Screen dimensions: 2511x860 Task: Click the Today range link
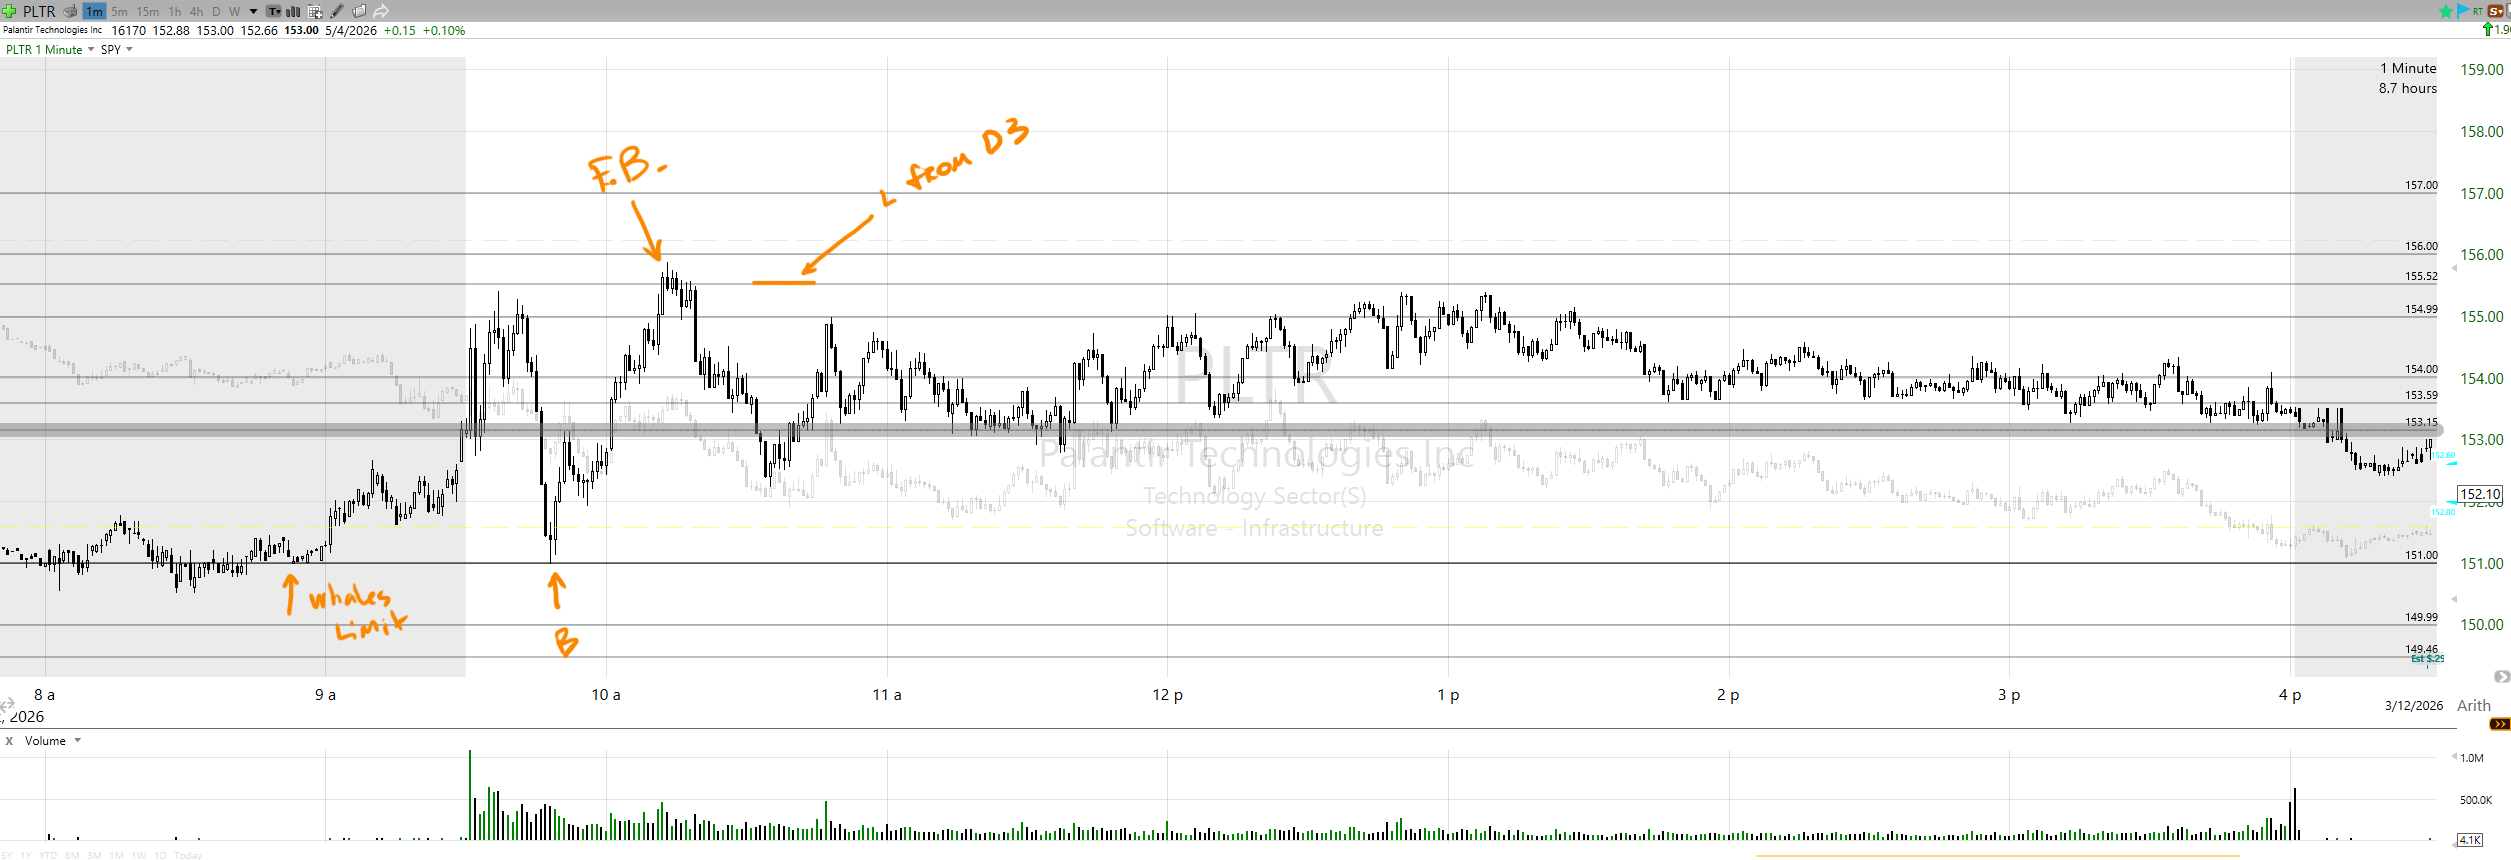point(187,855)
